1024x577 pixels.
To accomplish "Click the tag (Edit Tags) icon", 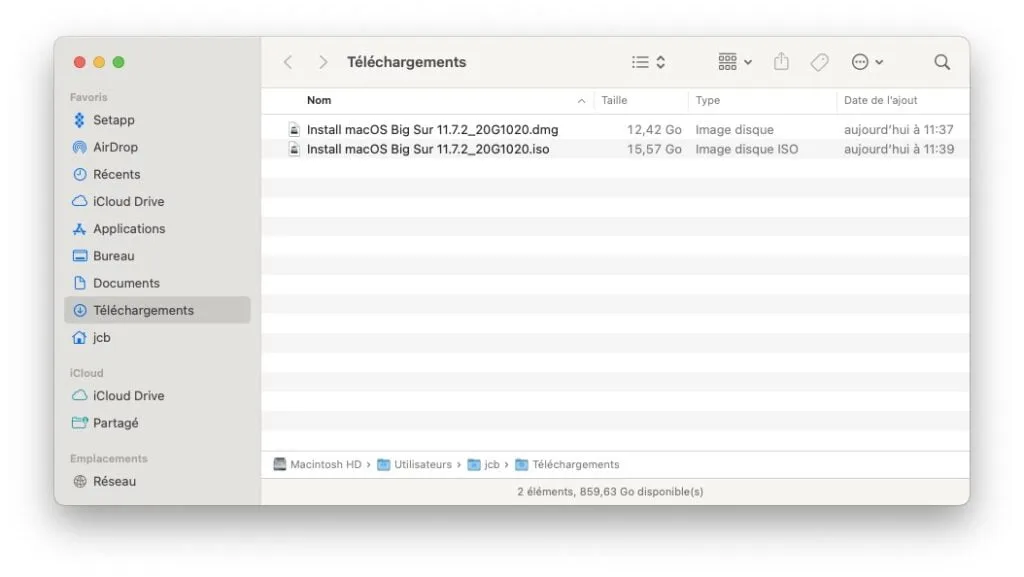I will point(820,62).
